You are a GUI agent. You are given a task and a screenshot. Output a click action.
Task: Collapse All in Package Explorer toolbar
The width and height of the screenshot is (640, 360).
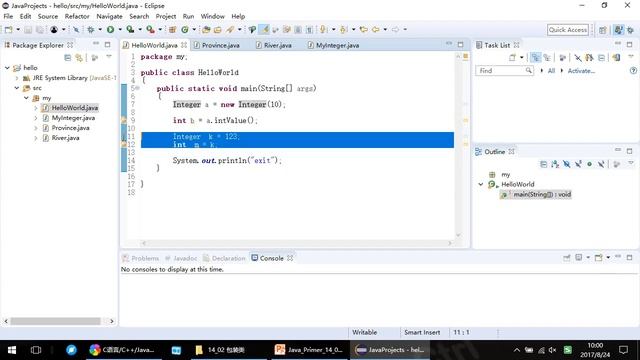tap(68, 58)
